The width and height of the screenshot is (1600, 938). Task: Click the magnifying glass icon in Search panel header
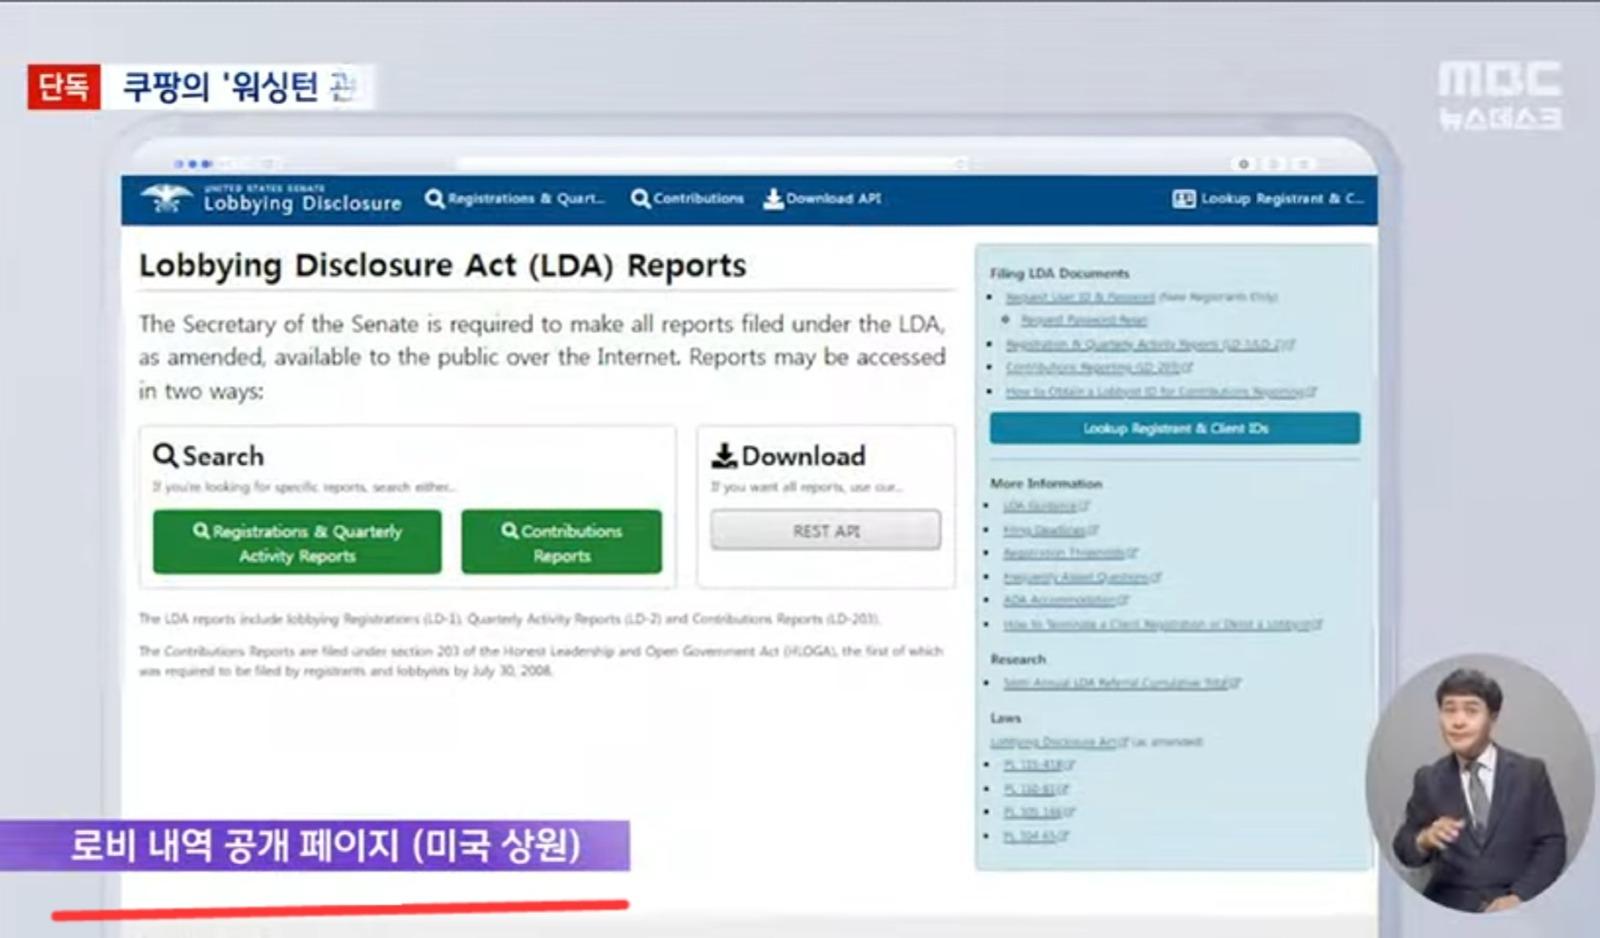pos(166,455)
